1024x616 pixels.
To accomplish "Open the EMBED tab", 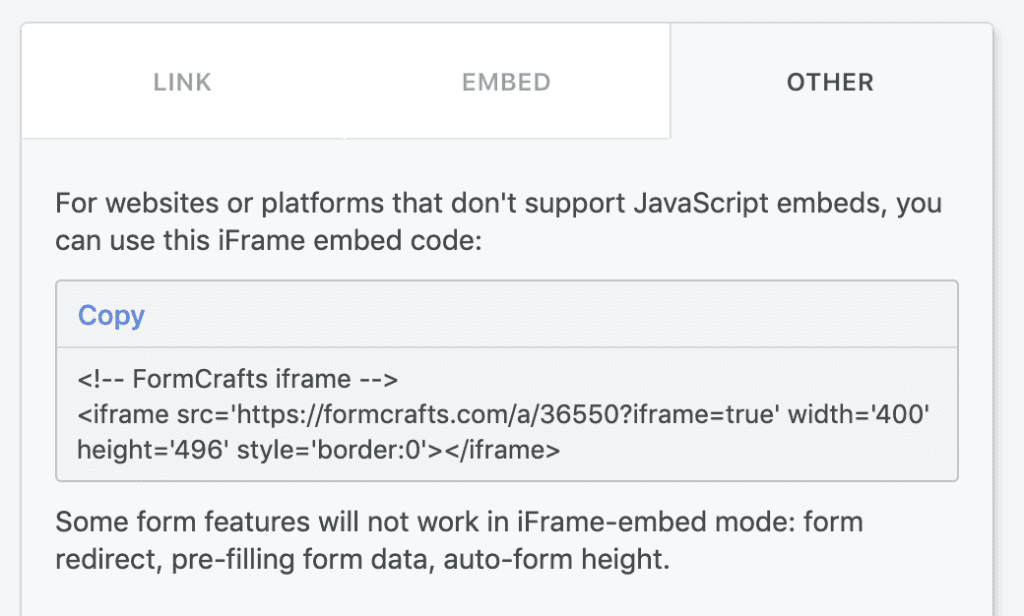I will [506, 82].
